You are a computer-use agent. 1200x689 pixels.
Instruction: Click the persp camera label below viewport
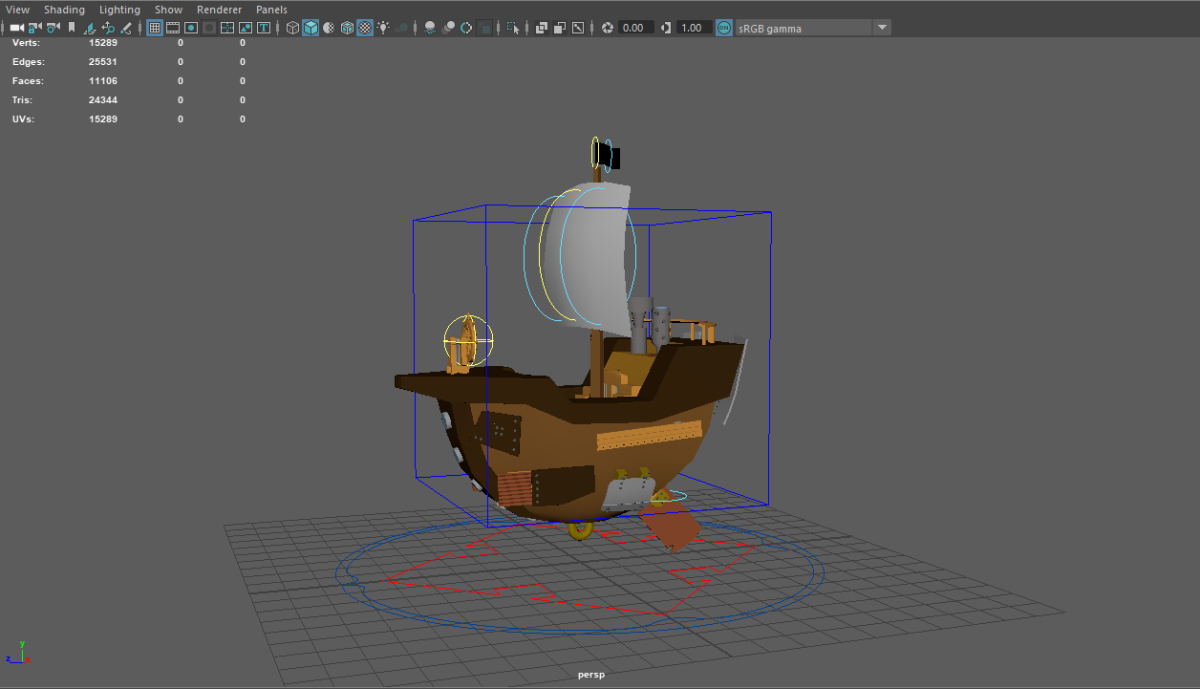point(591,674)
